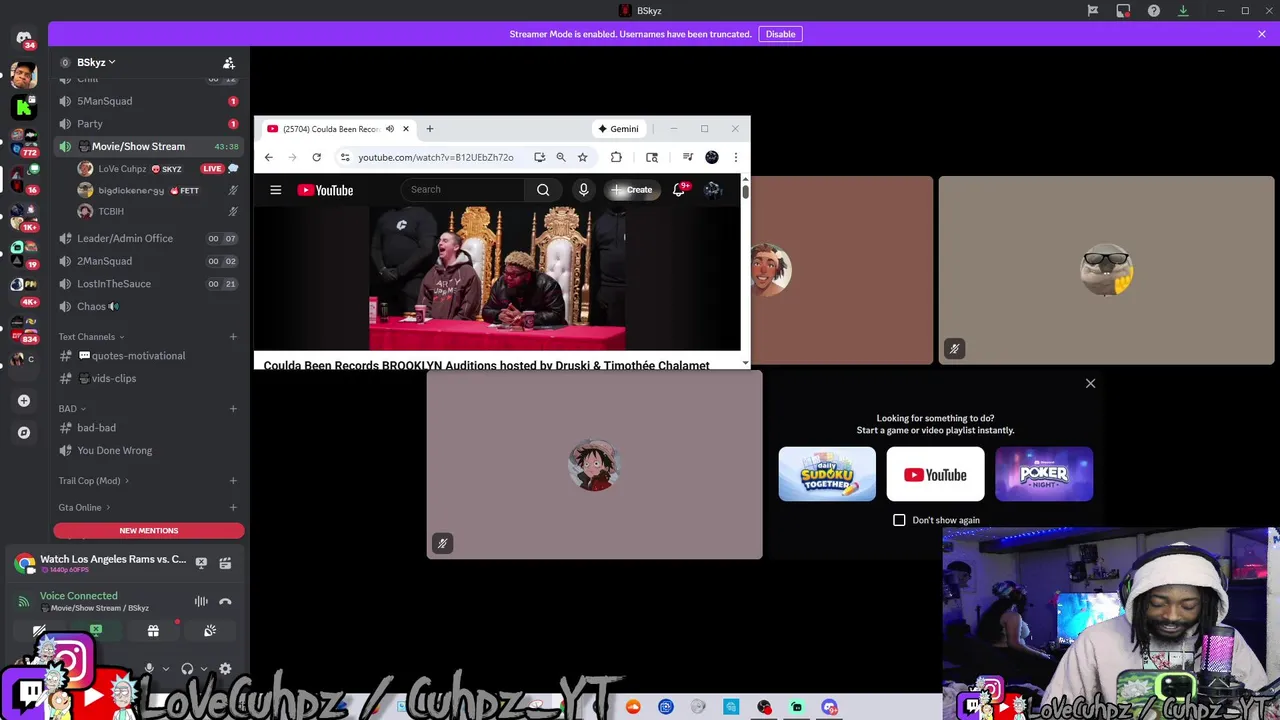Open YouTube hamburger guide menu
Screen dimensions: 1280x720
[276, 190]
